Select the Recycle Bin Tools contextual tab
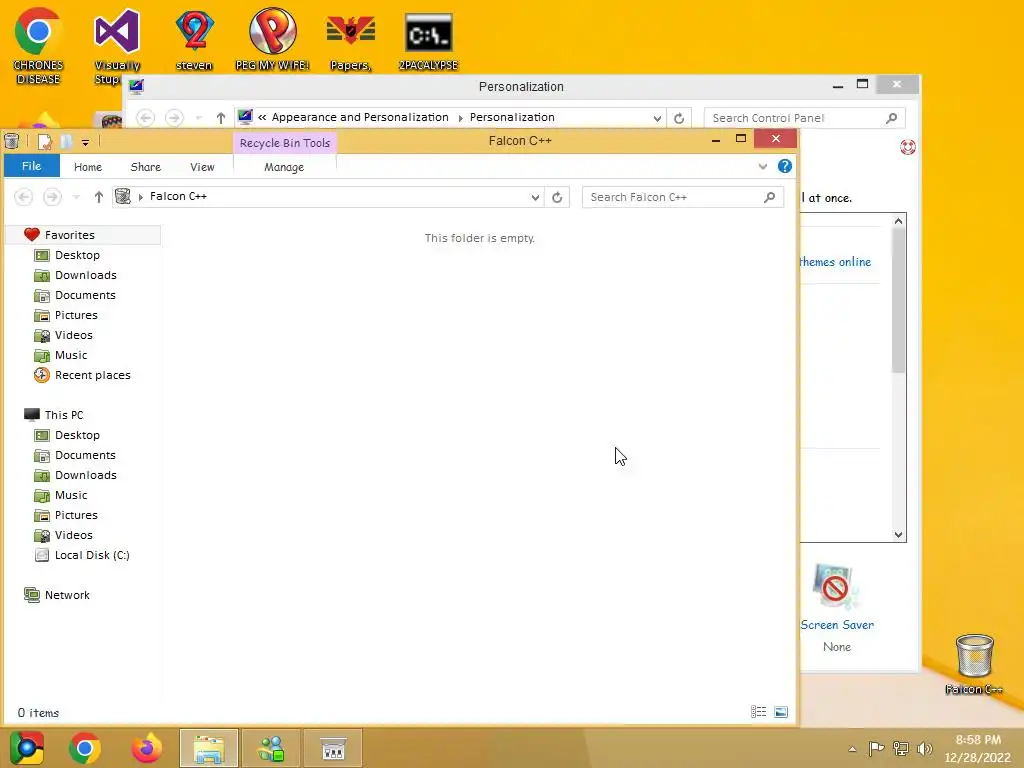This screenshot has height=768, width=1024. coord(285,143)
